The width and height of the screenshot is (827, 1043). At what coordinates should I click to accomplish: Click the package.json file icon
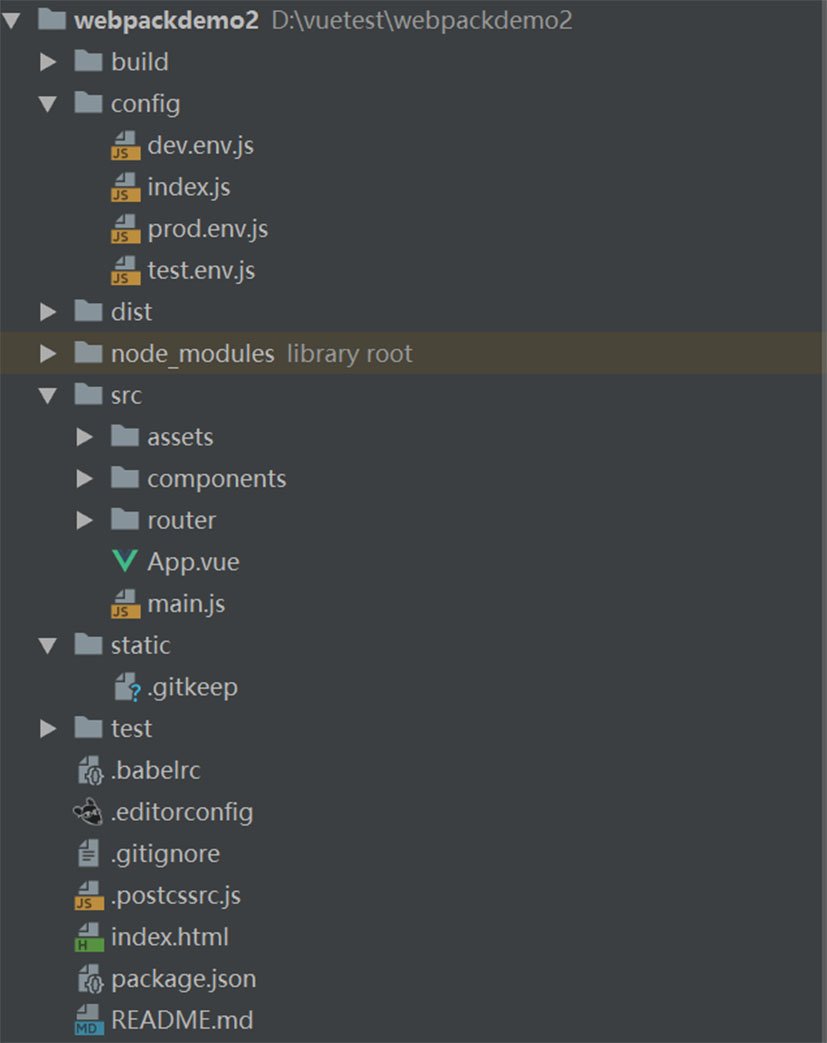pyautogui.click(x=90, y=979)
